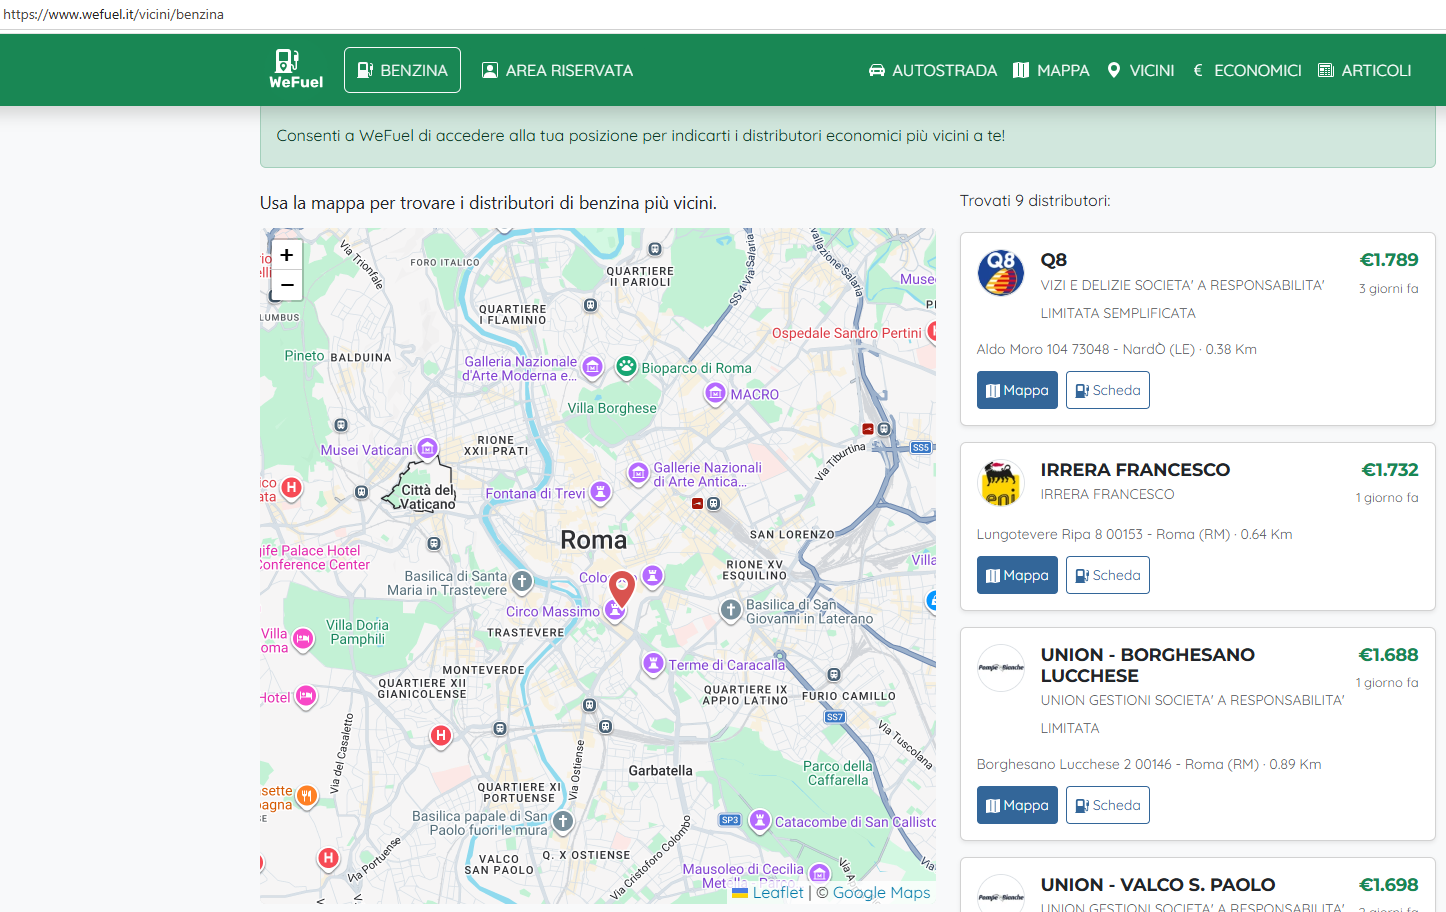Open the Mappa navigation item
1446x912 pixels.
point(1051,70)
